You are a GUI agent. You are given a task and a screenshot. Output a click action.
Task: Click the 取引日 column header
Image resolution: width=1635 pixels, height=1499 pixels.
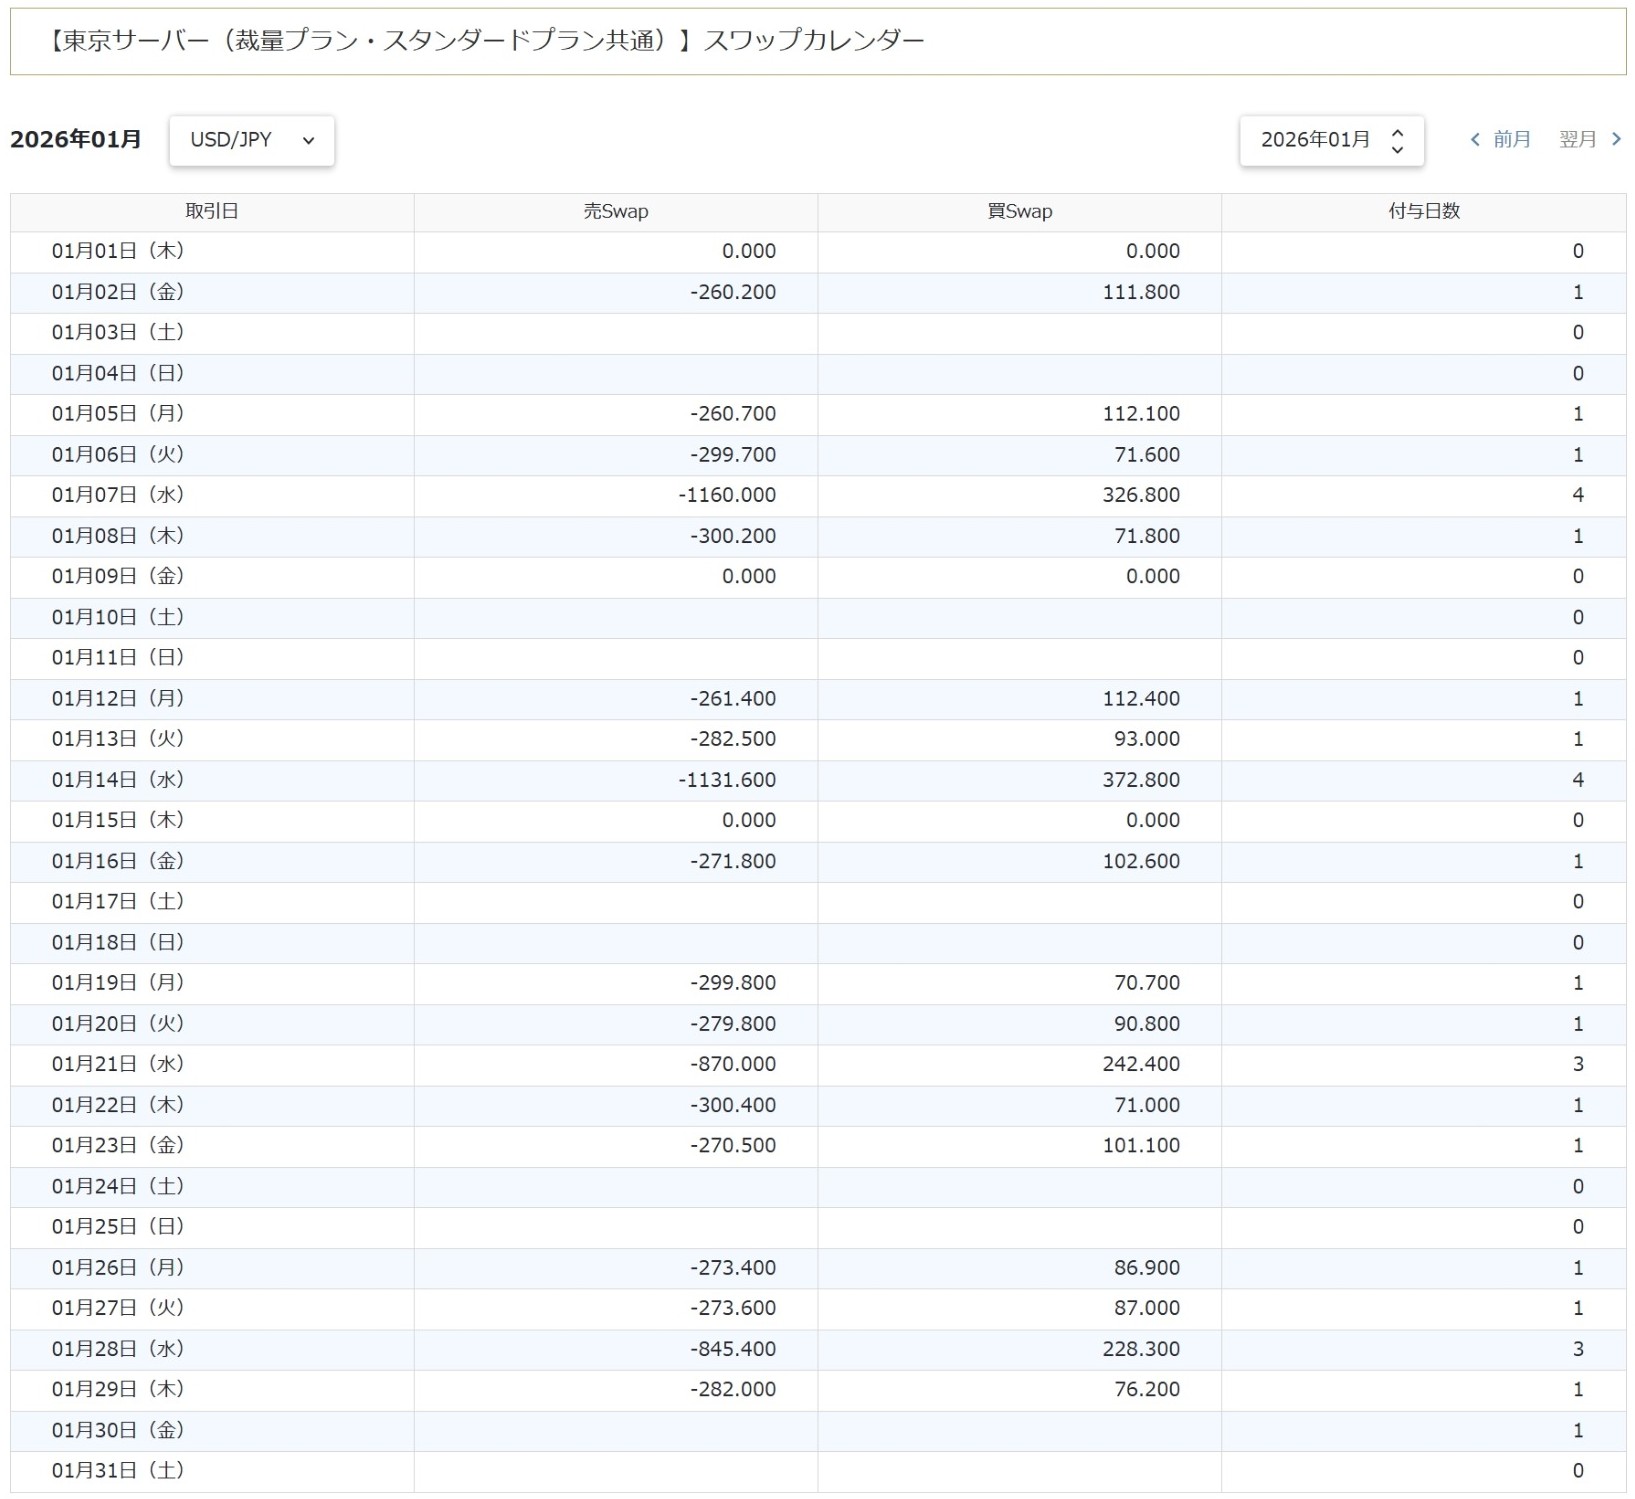coord(212,212)
